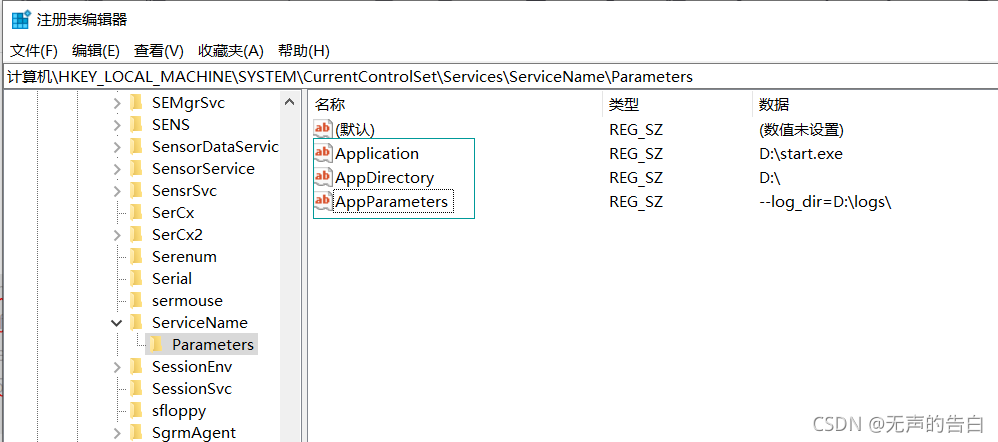Click REG_SZ type of AppParameters row
998x442 pixels.
click(636, 202)
